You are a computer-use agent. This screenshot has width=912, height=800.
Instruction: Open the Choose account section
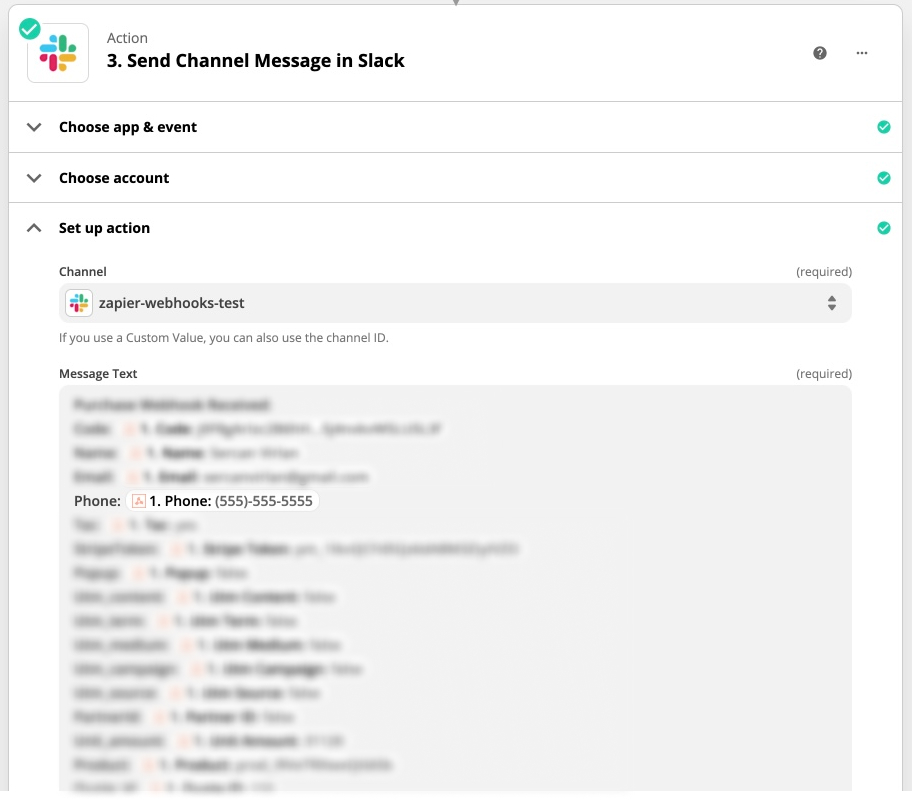[x=114, y=178]
